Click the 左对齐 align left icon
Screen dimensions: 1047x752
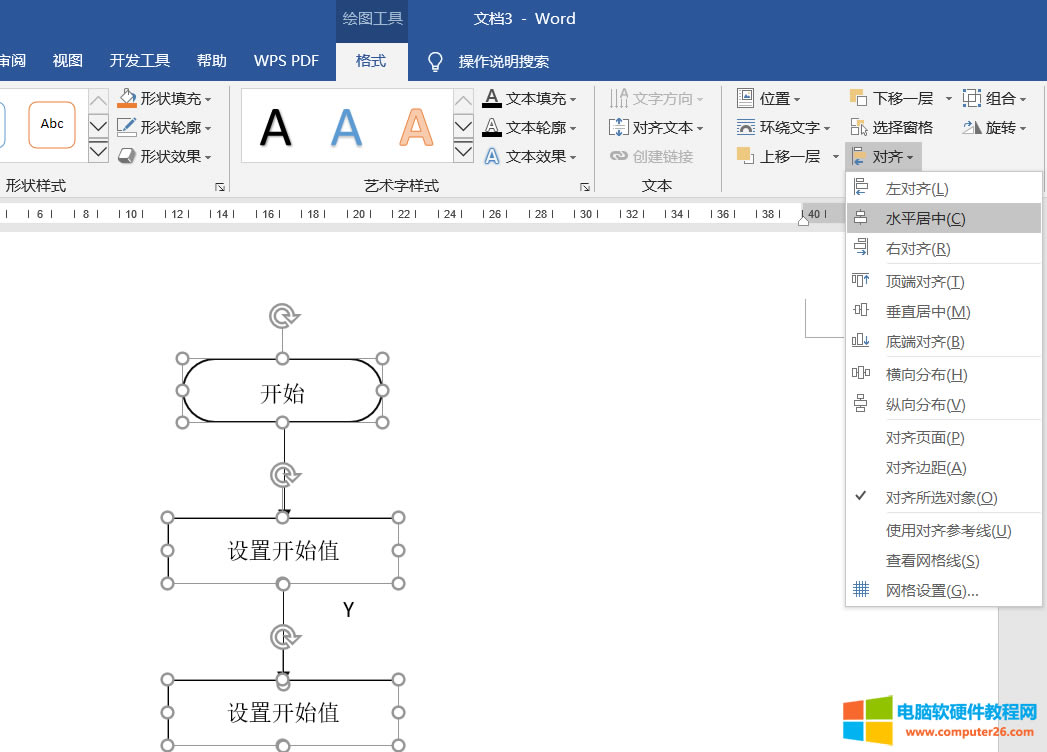pyautogui.click(x=861, y=188)
